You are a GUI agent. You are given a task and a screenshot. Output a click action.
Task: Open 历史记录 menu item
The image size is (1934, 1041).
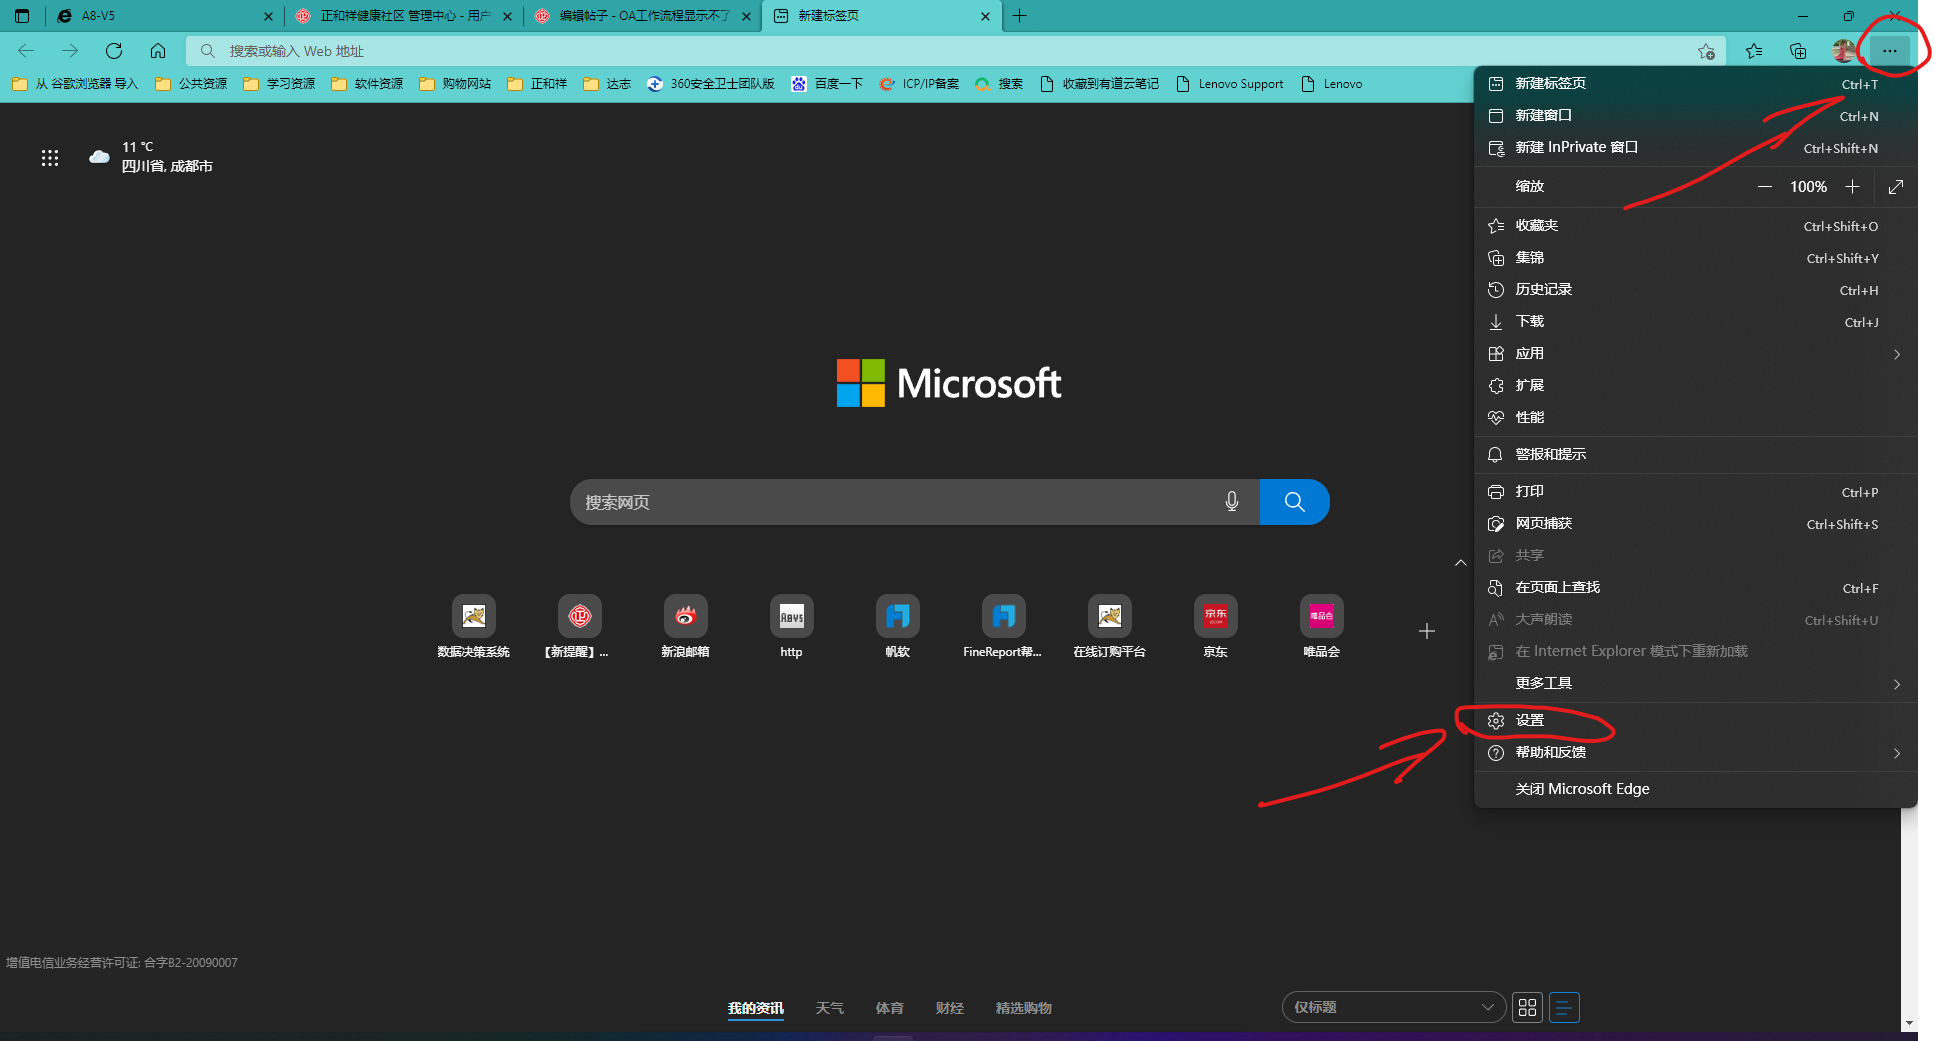[1695, 290]
